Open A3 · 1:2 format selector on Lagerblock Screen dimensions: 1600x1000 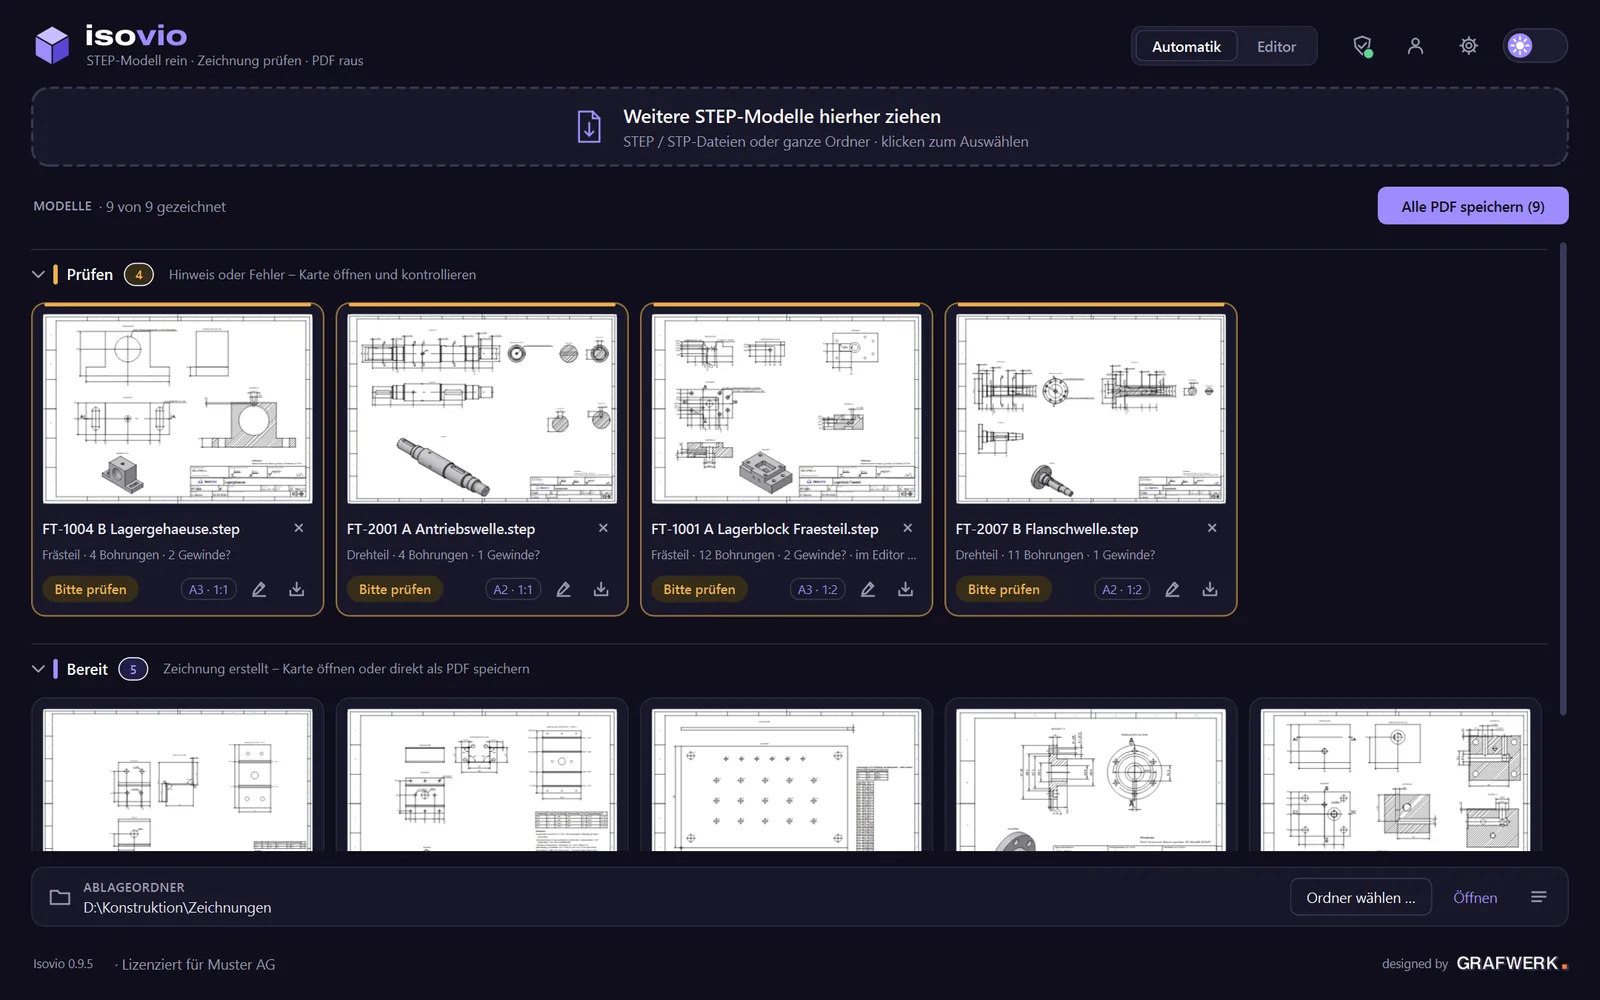(x=817, y=590)
